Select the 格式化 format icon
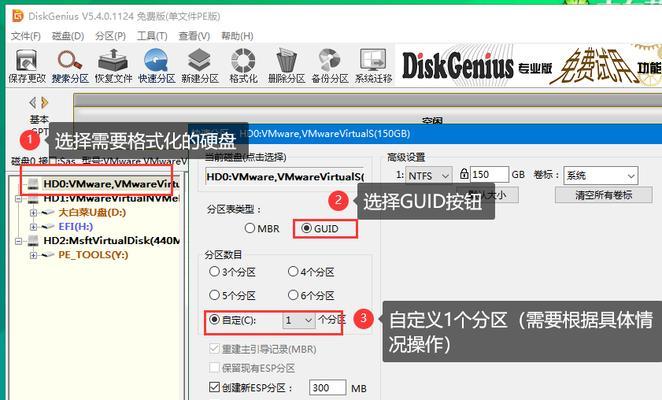Image resolution: width=662 pixels, height=400 pixels. [243, 65]
